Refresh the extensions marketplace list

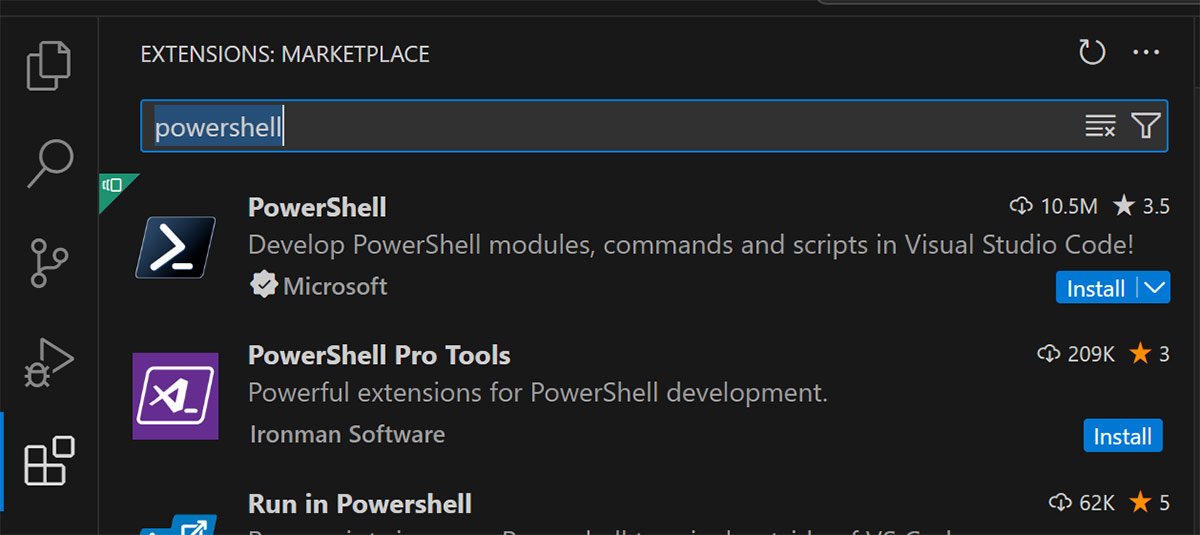click(1092, 53)
